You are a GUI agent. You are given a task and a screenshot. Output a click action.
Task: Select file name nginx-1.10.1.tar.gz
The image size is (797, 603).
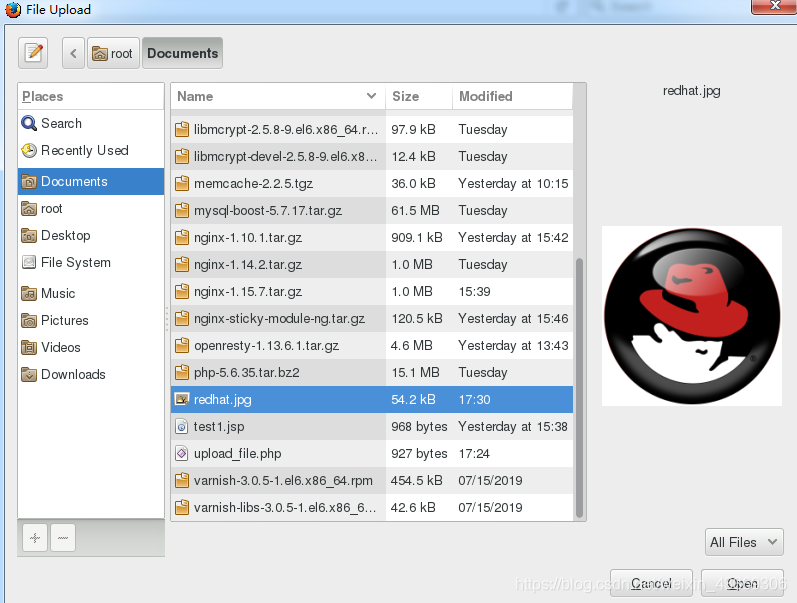tap(248, 237)
